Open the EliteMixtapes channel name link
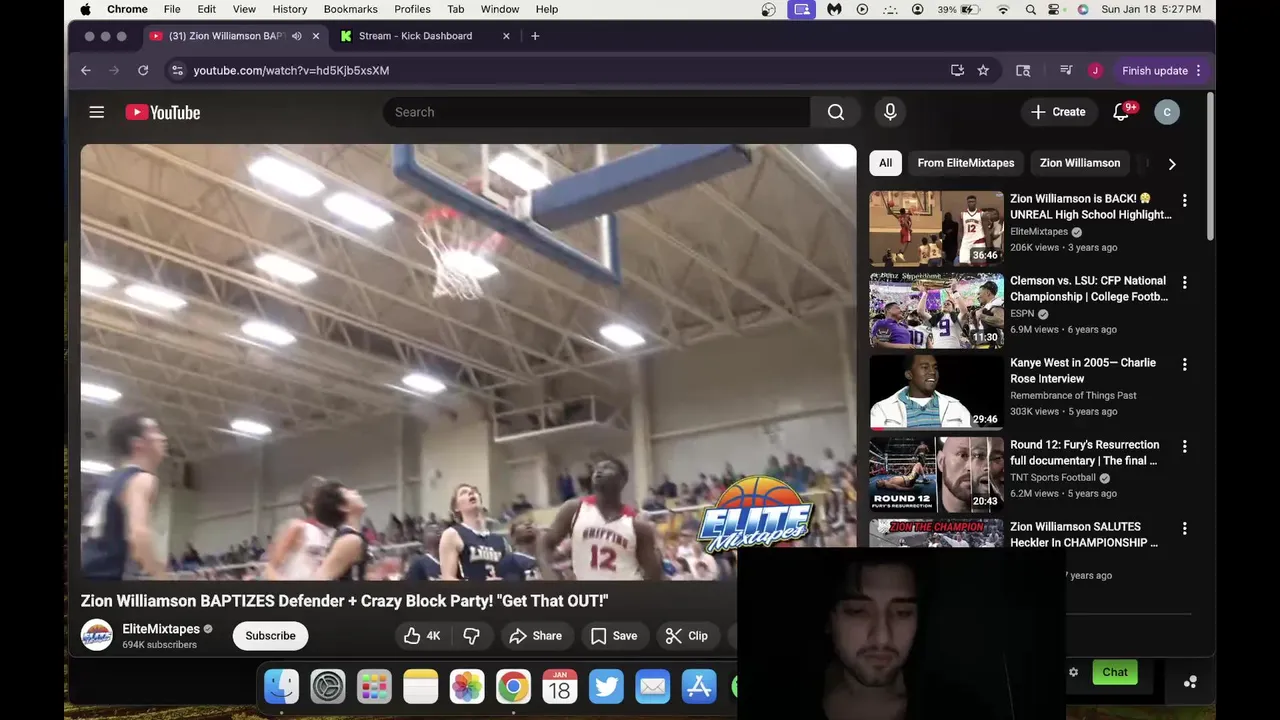 (x=161, y=629)
